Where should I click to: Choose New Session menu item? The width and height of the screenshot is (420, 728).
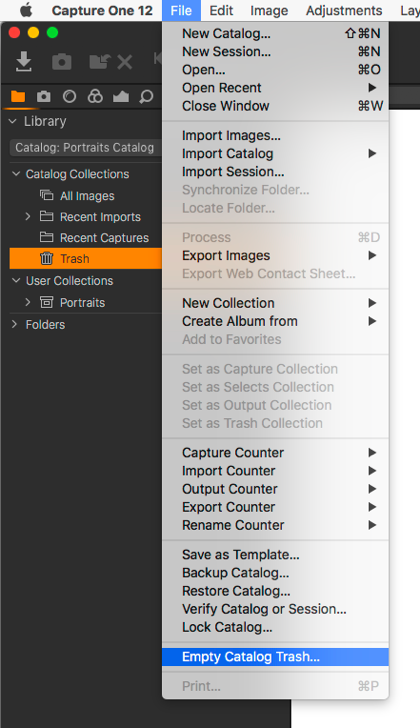pos(275,52)
